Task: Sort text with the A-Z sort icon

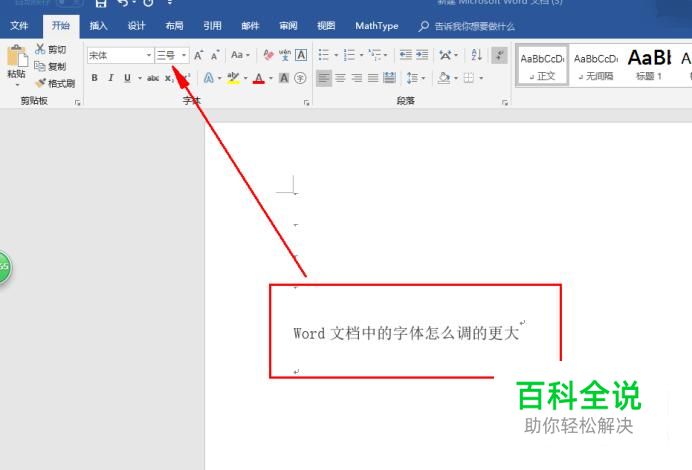Action: [477, 55]
